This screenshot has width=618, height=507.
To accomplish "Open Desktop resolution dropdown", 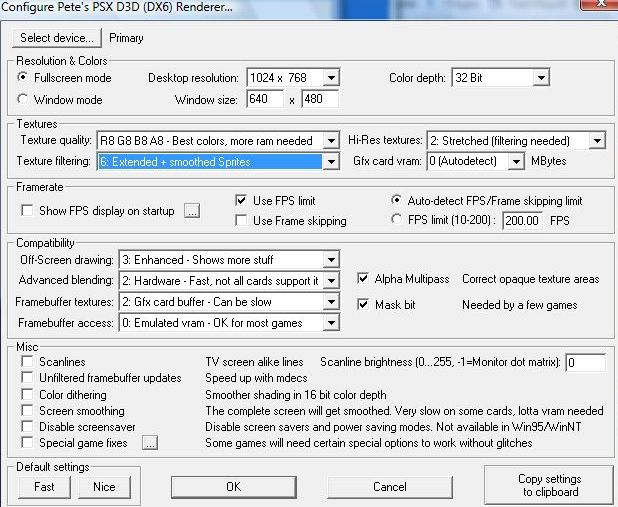I will [293, 78].
